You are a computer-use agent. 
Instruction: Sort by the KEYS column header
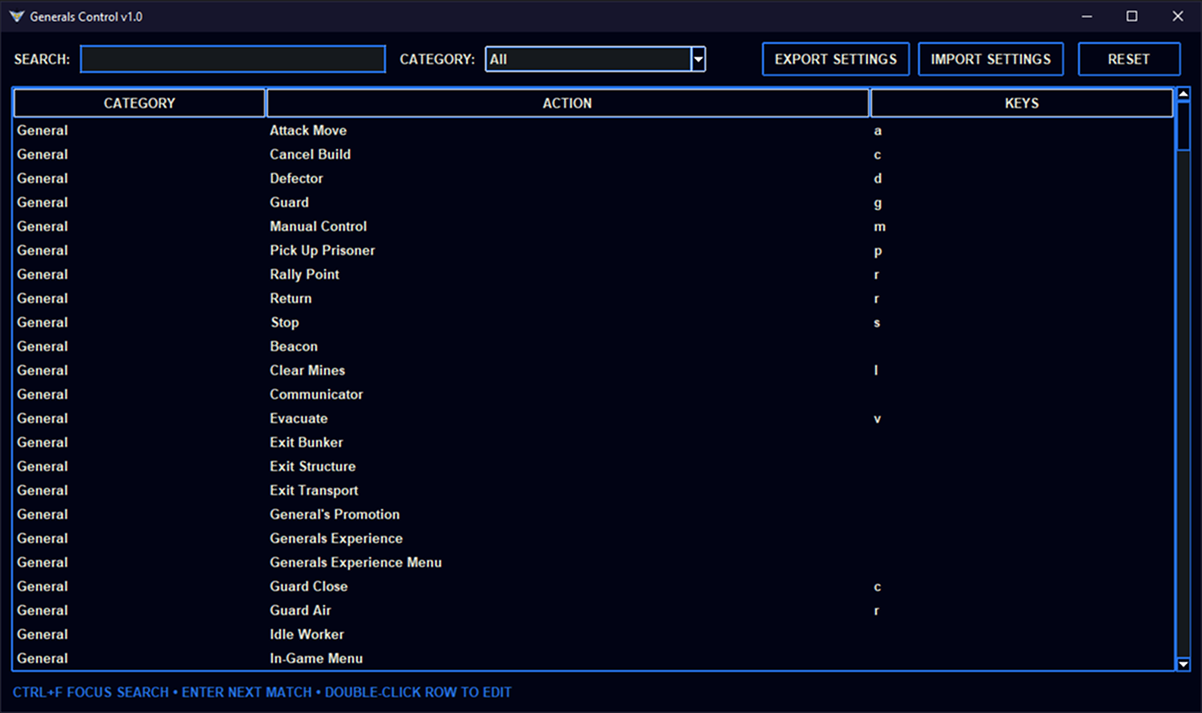(1022, 103)
